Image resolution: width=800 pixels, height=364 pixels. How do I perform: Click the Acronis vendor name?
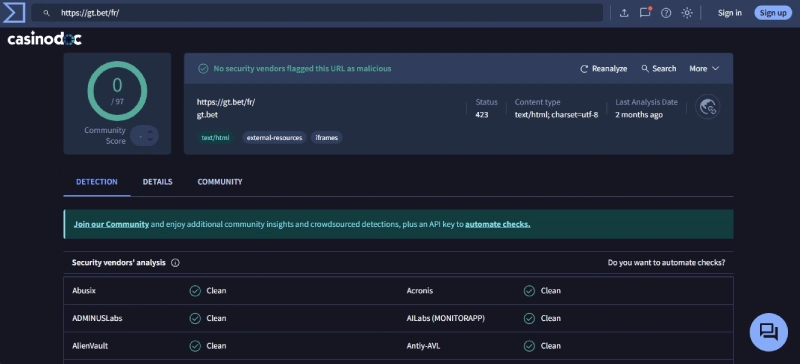(x=420, y=291)
